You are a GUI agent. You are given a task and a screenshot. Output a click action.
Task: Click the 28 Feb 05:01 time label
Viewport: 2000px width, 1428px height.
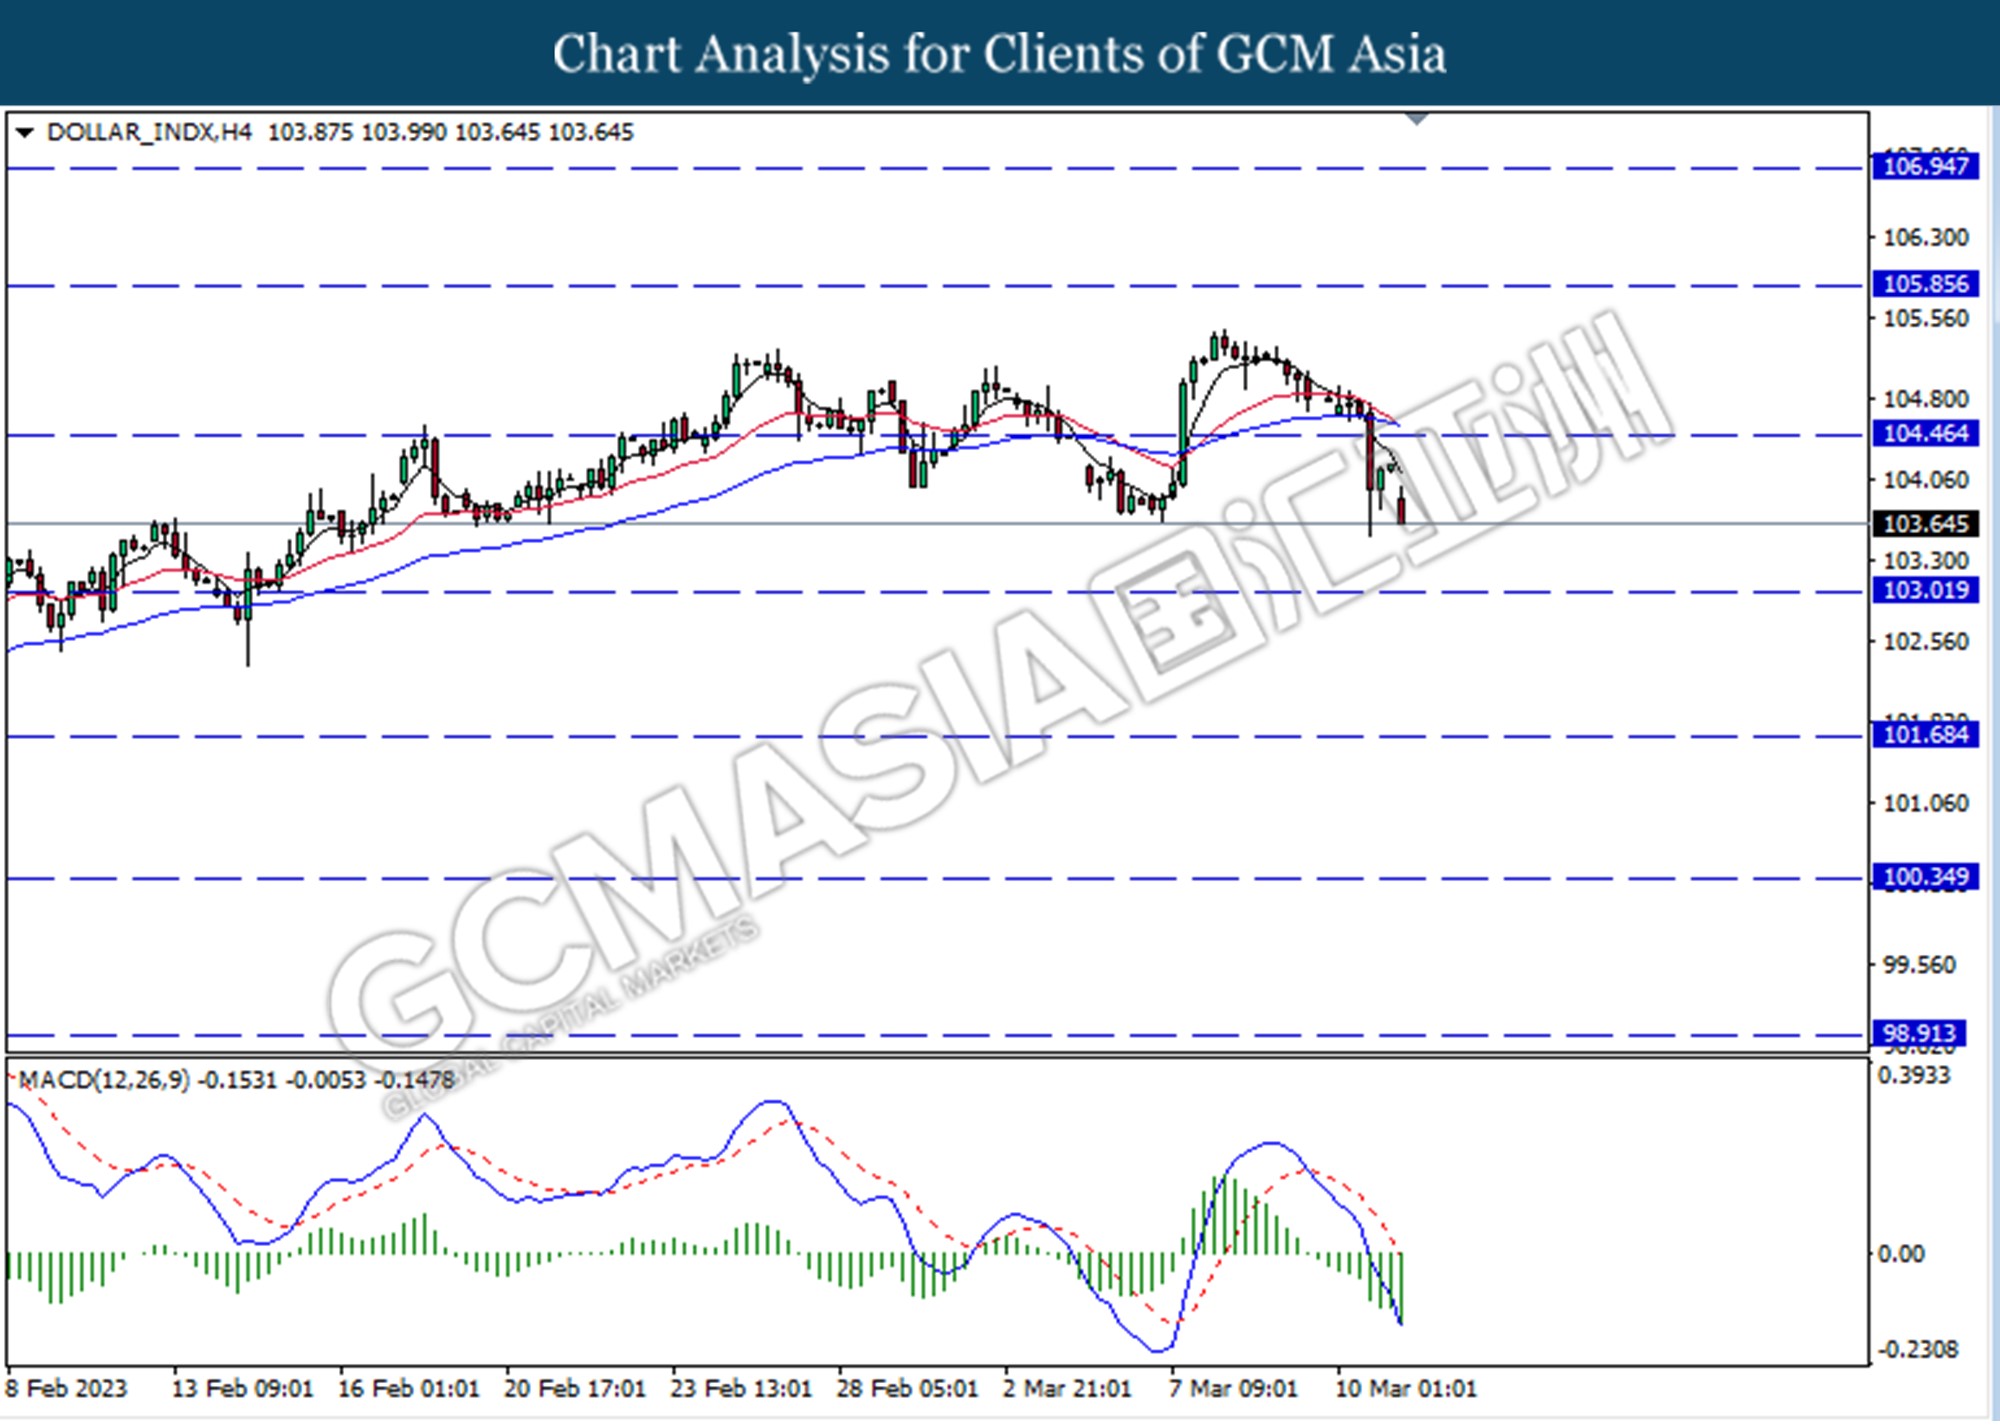click(x=907, y=1389)
